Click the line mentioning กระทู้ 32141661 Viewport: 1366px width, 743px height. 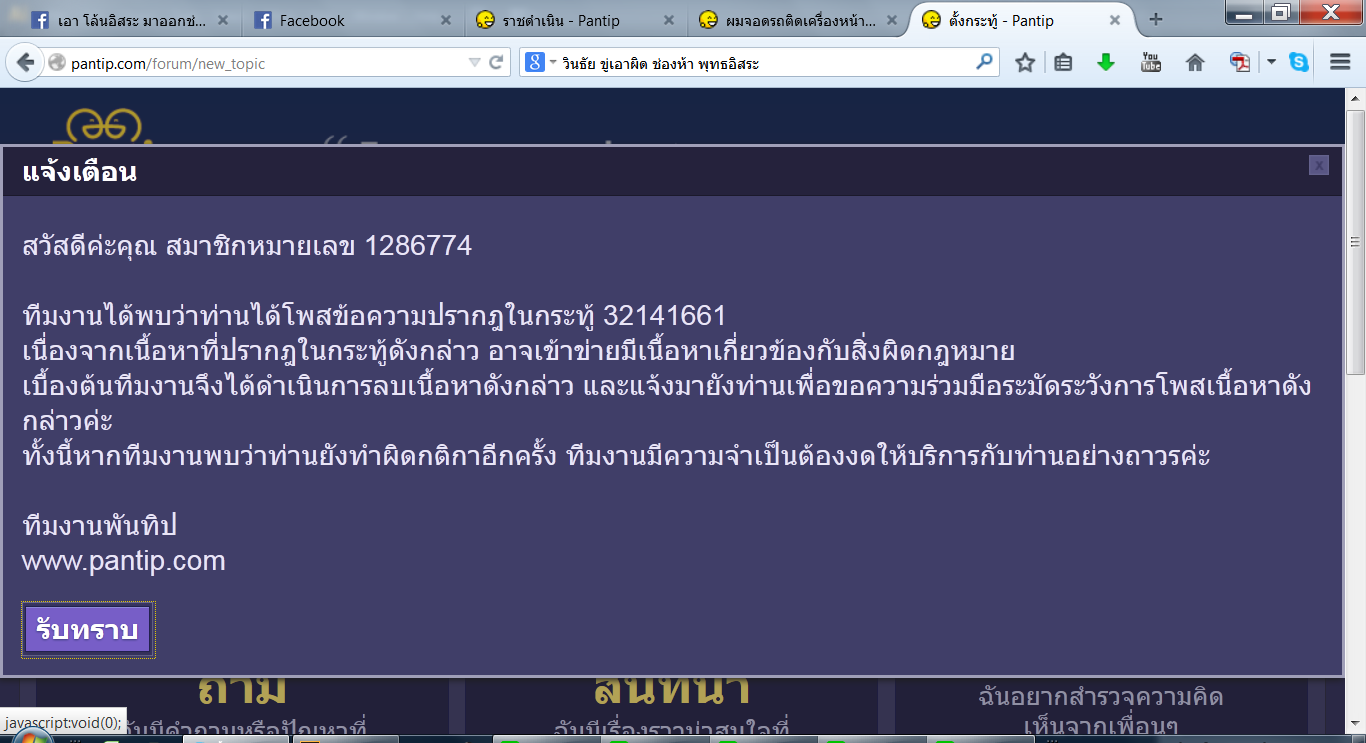[x=374, y=316]
